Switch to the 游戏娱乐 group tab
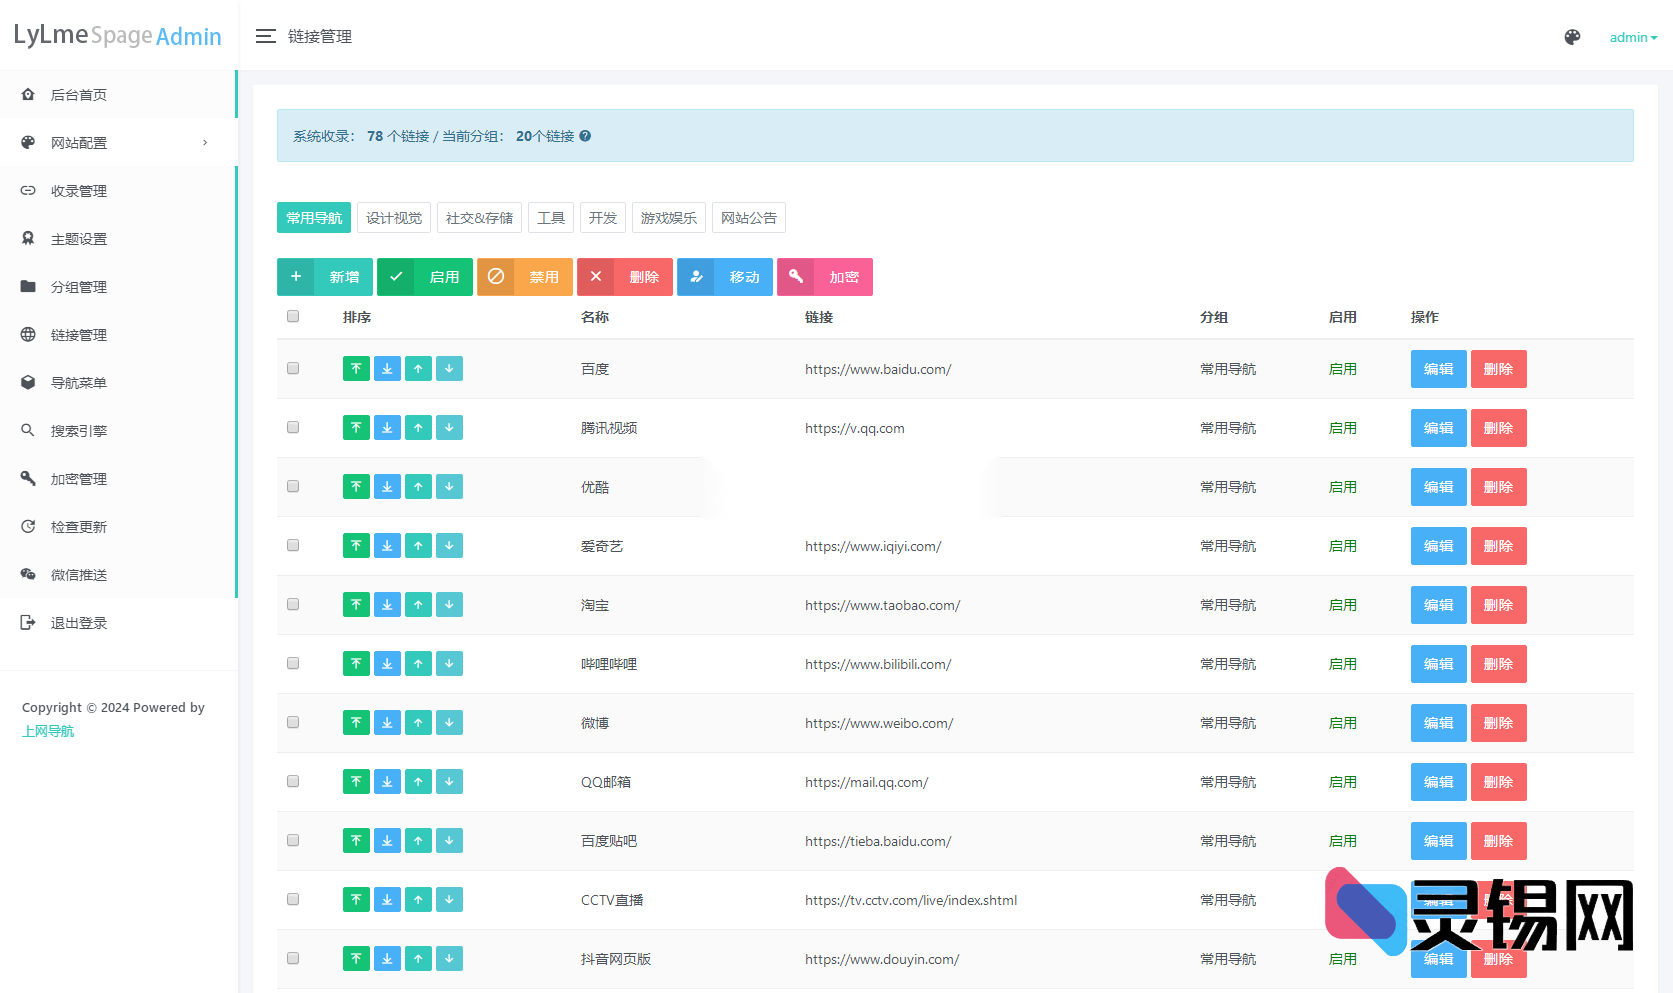Image resolution: width=1673 pixels, height=993 pixels. pyautogui.click(x=668, y=218)
